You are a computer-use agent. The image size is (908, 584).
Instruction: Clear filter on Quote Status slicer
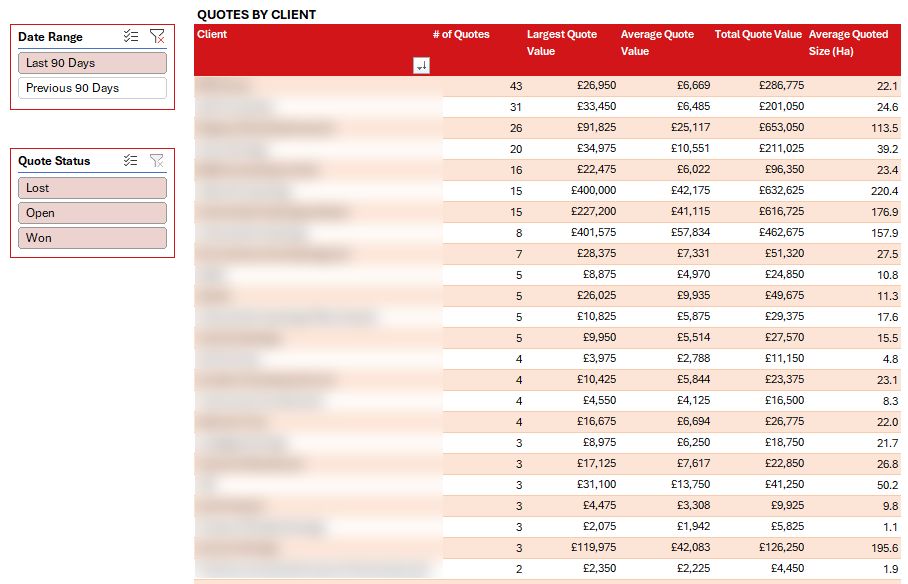pyautogui.click(x=157, y=160)
